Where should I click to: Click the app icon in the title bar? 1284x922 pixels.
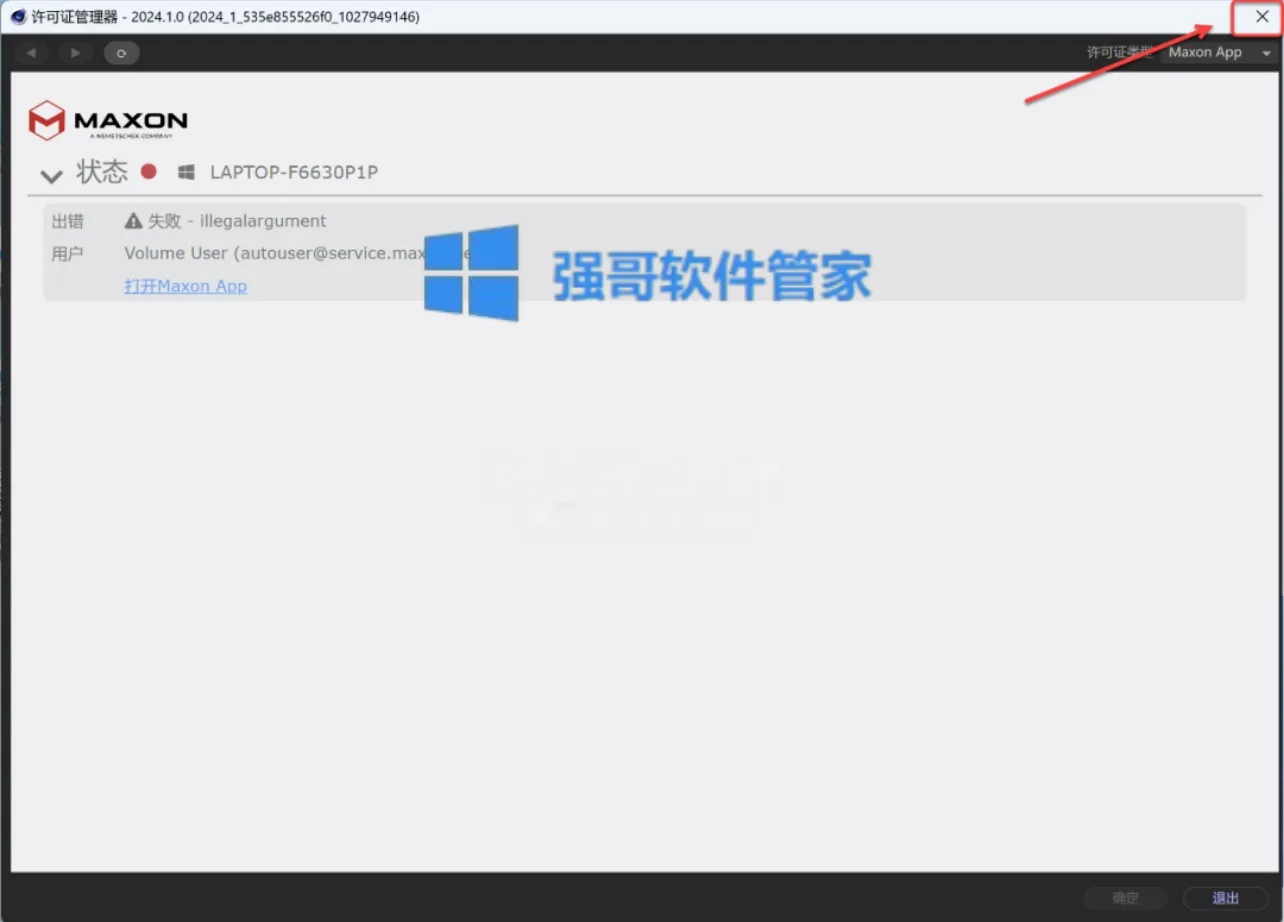18,17
